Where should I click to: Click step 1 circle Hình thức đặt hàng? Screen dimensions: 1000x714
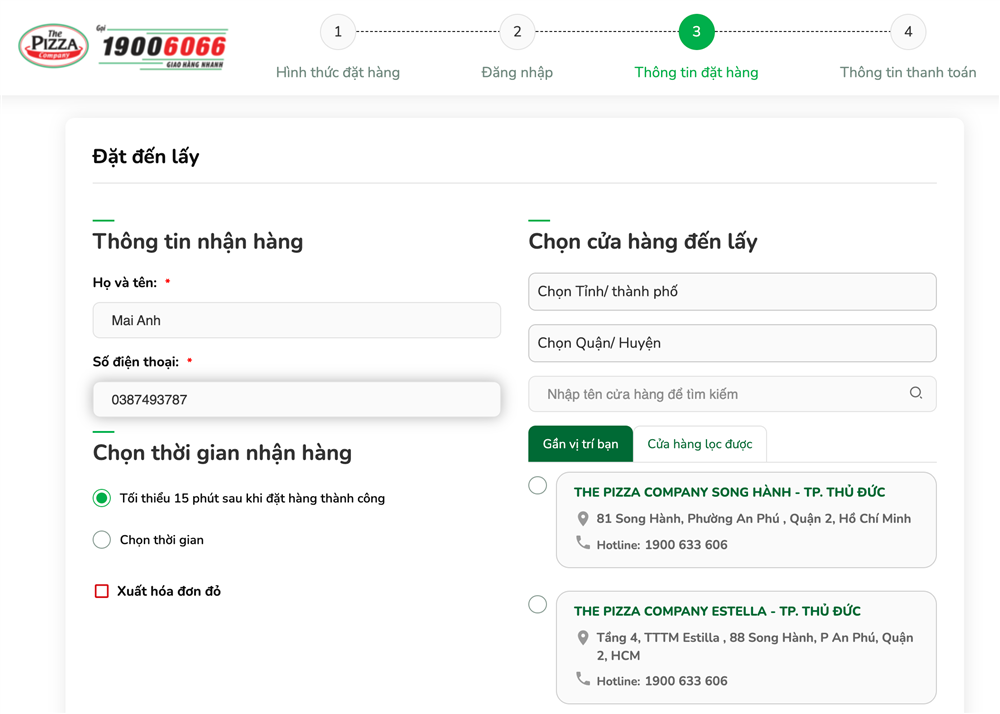pyautogui.click(x=338, y=32)
